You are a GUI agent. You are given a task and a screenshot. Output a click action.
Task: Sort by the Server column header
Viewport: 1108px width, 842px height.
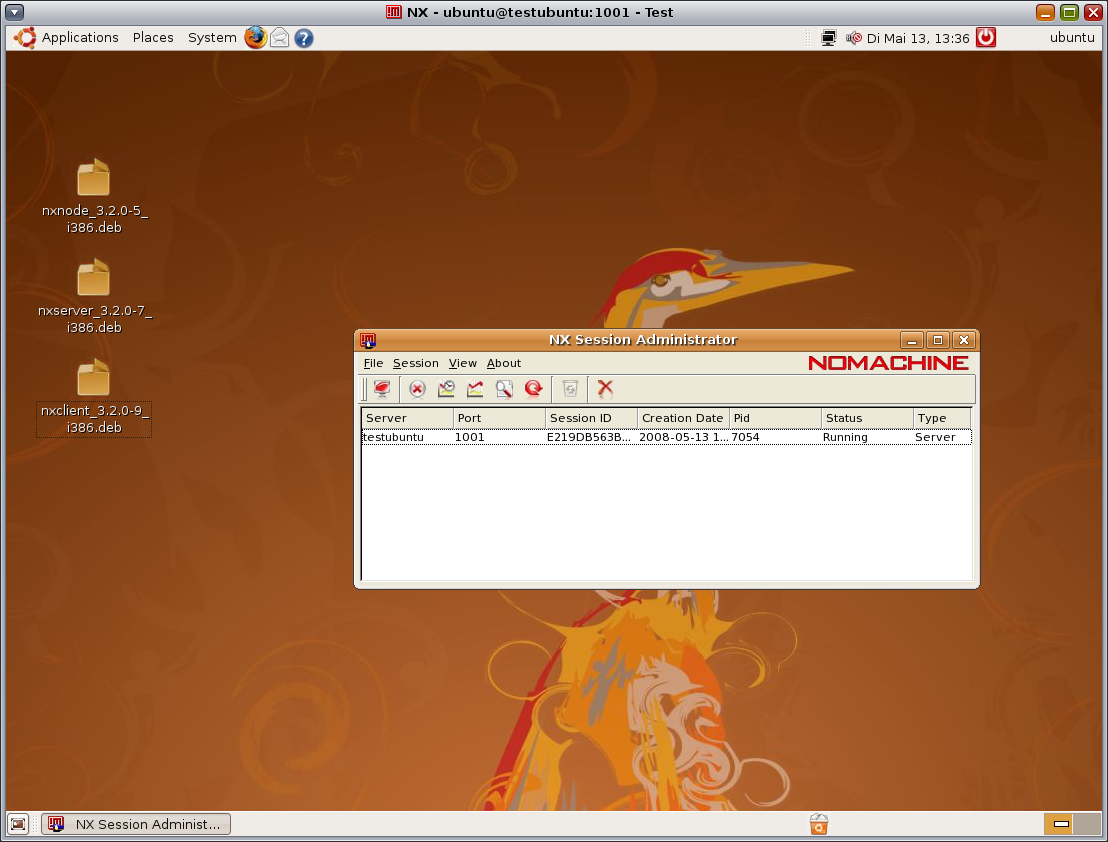click(407, 418)
